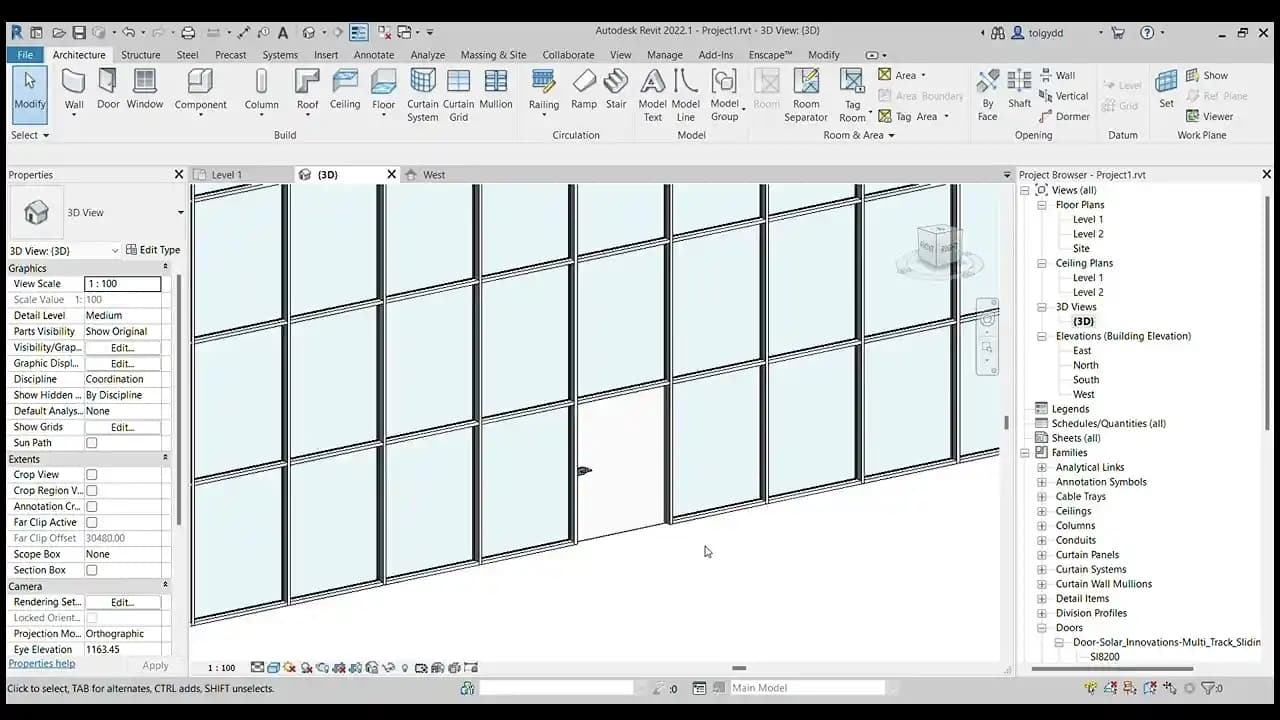Enable the Sun Path checkbox
This screenshot has width=1280, height=720.
coord(92,443)
